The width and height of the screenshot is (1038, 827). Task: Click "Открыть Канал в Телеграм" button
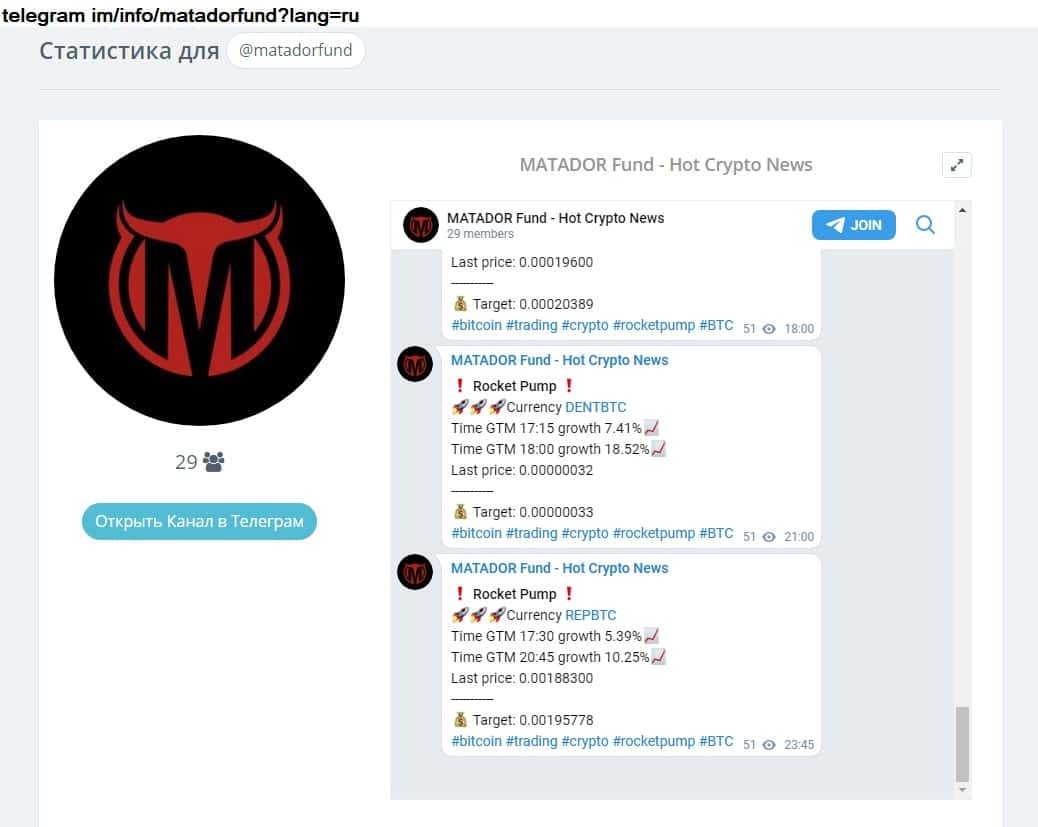coord(199,522)
